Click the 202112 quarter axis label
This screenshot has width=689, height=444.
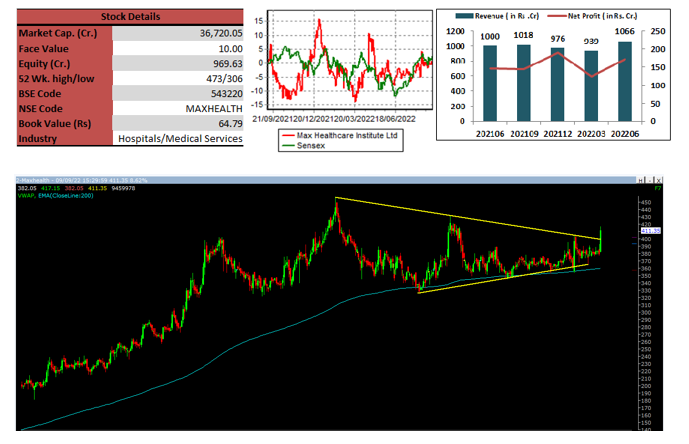(558, 134)
